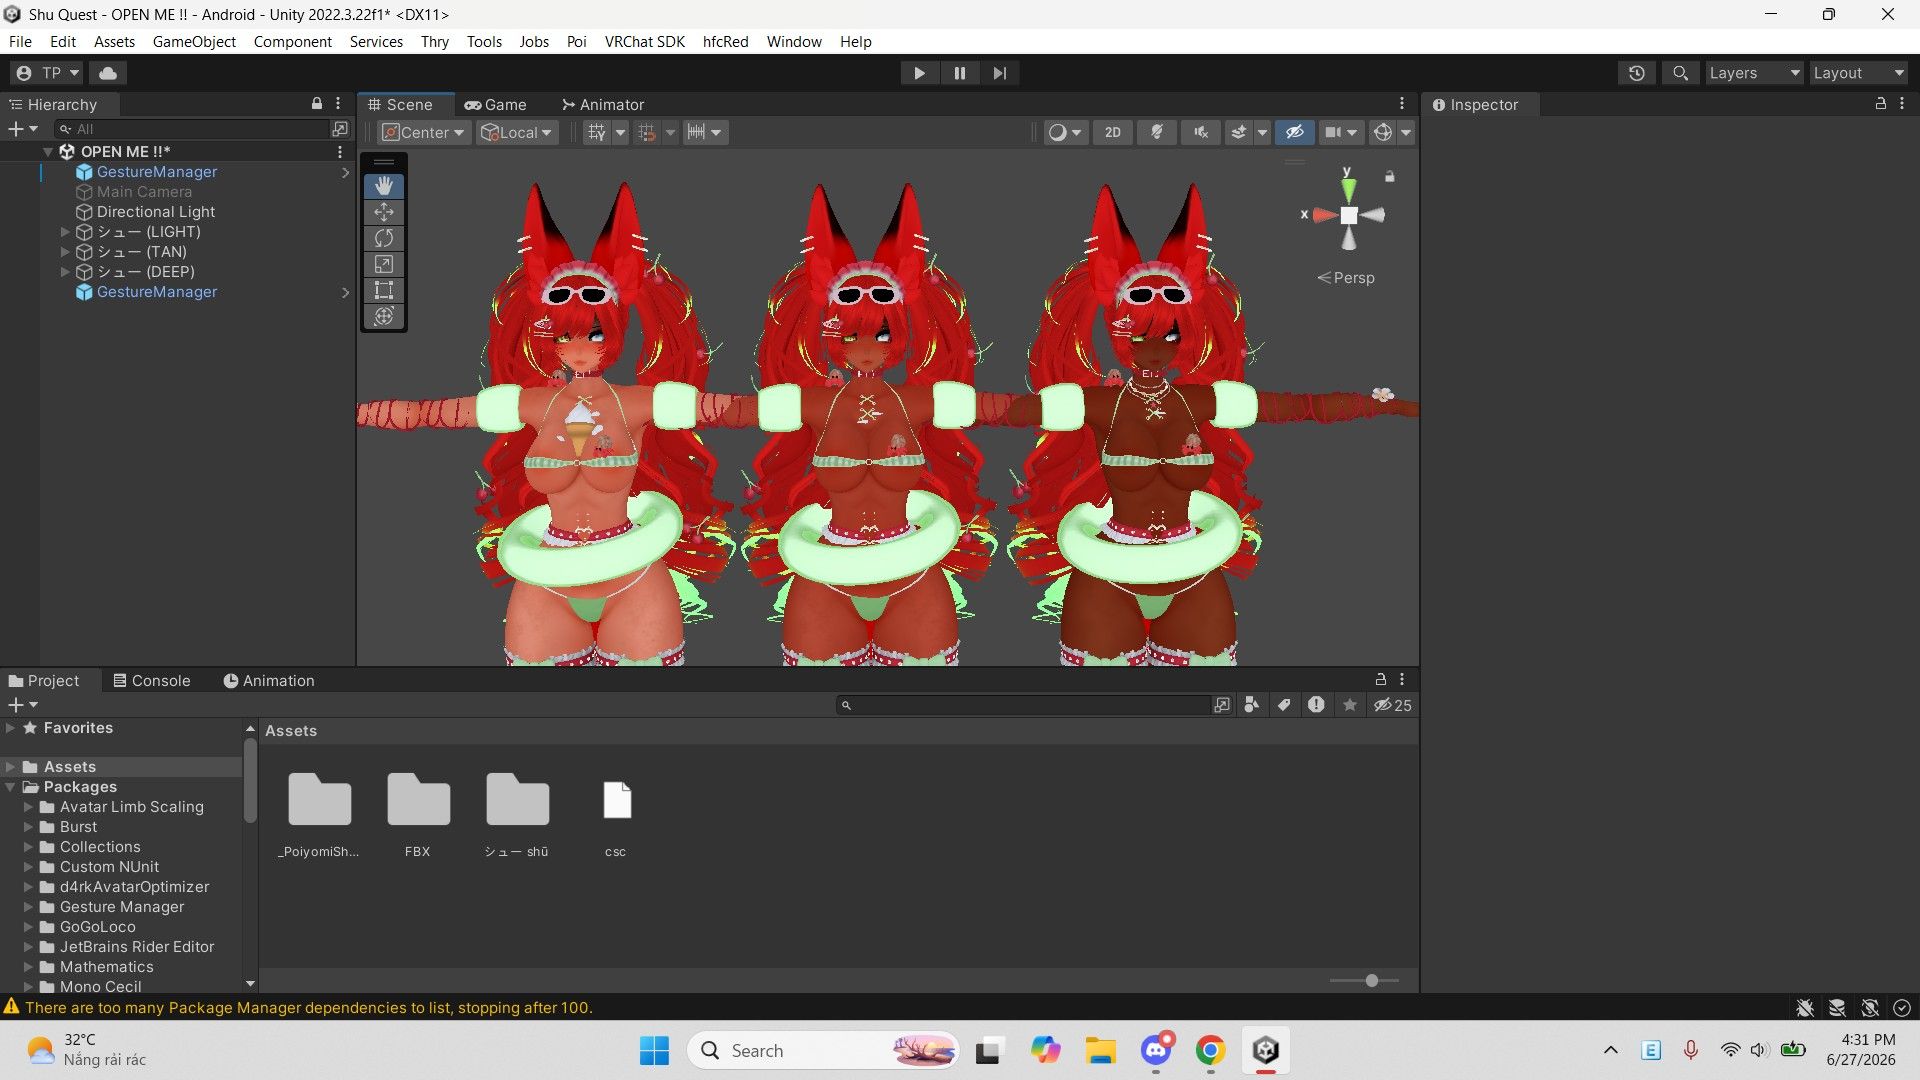
Task: Switch to the Game tab
Action: 495,104
